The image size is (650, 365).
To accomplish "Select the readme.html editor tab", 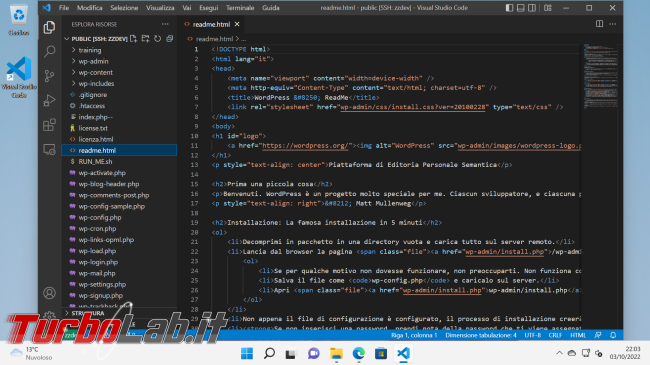I will click(x=211, y=24).
